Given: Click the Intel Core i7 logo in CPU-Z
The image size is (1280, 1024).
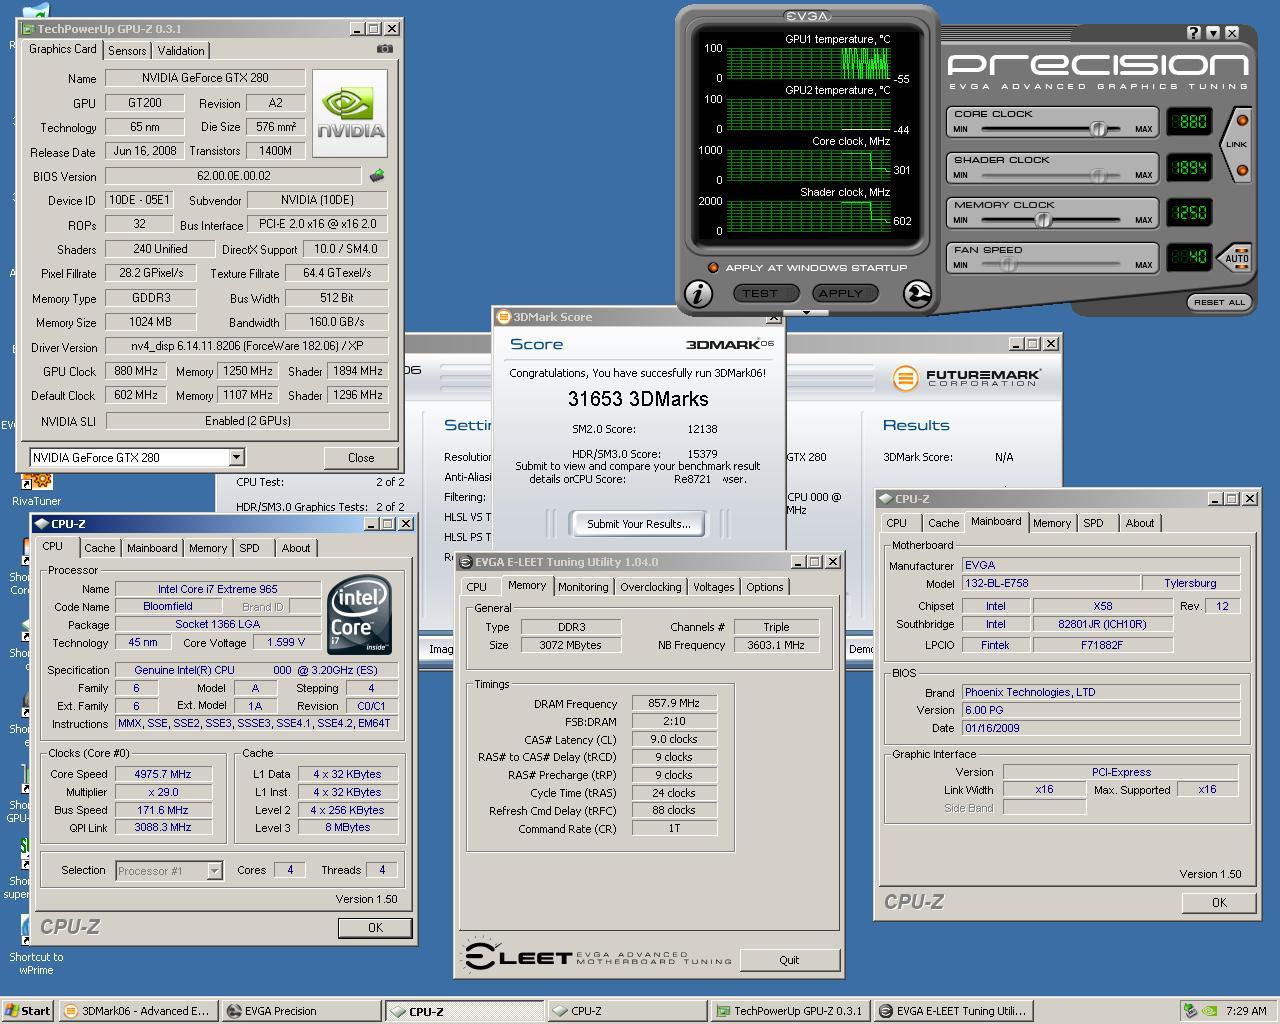Looking at the screenshot, I should 359,614.
